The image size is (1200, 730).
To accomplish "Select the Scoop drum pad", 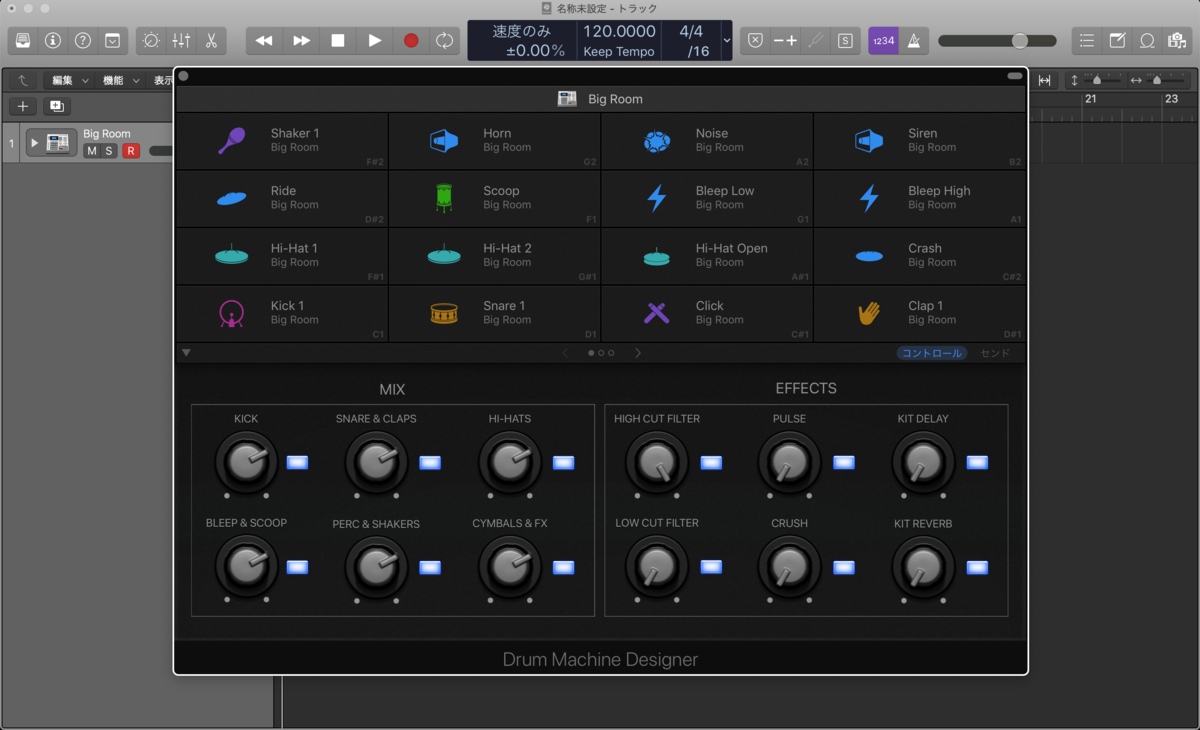I will 495,199.
